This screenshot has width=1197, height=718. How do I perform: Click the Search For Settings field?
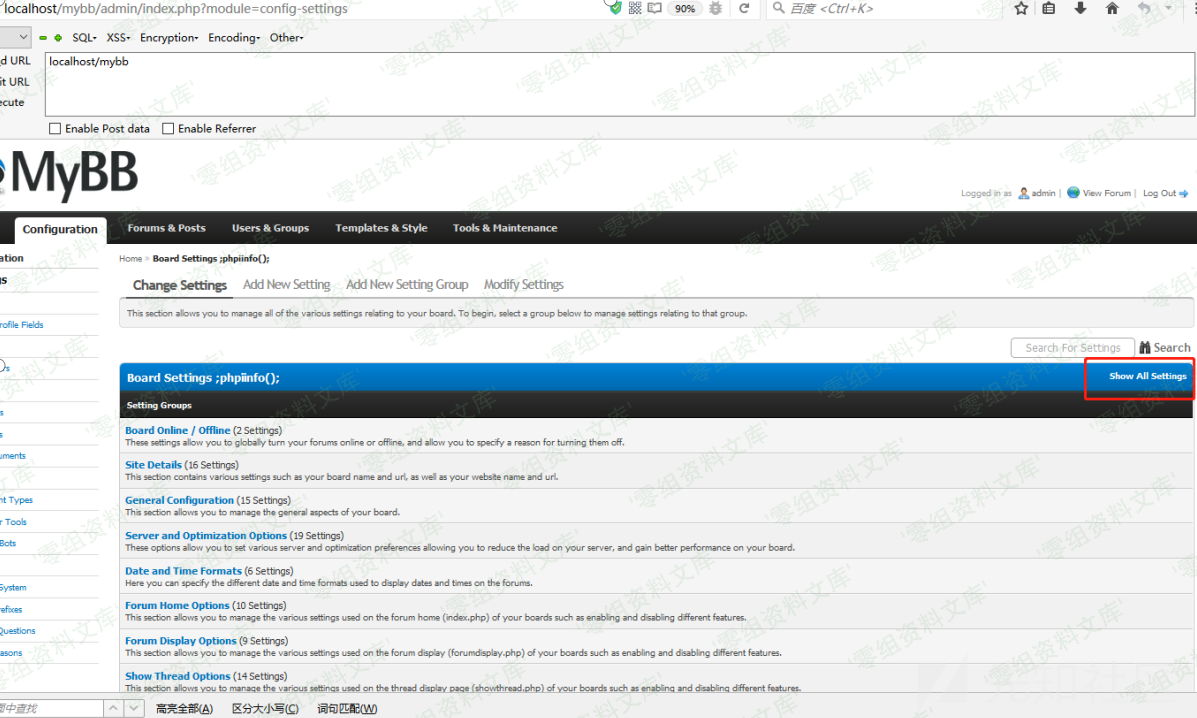point(1072,348)
